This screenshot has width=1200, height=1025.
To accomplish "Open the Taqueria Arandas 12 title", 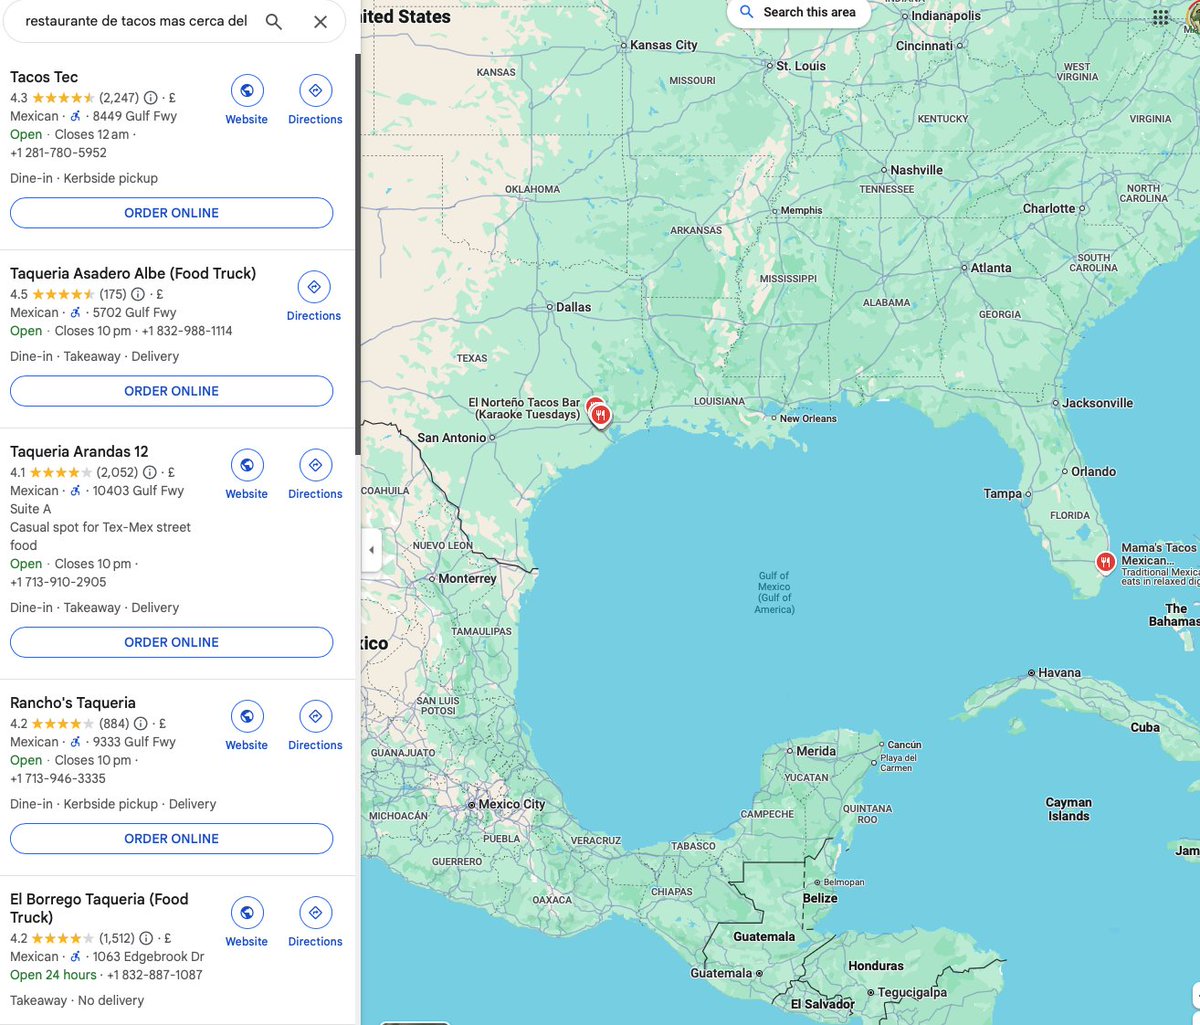I will [x=79, y=451].
